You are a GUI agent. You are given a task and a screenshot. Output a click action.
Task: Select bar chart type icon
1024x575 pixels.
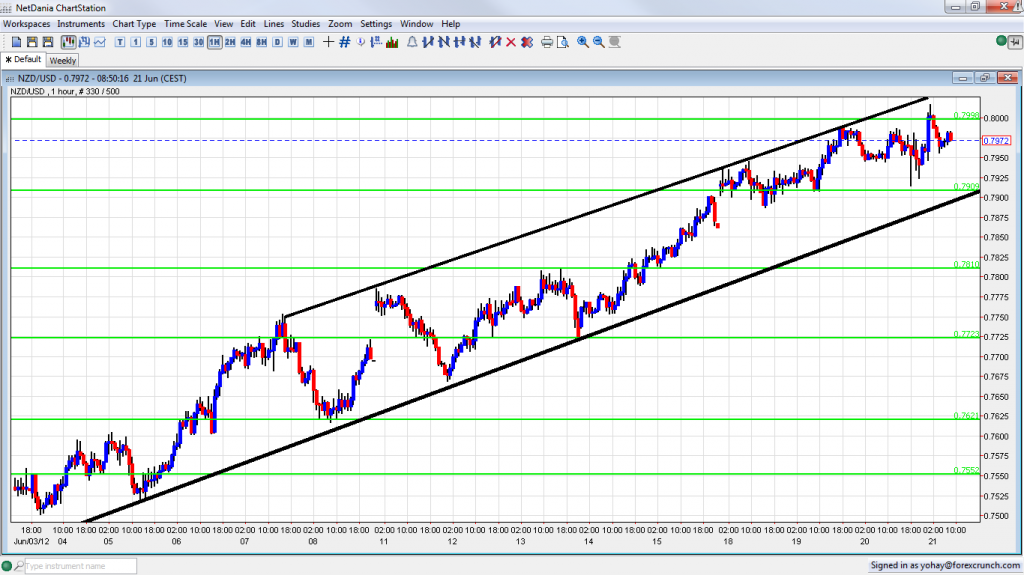pyautogui.click(x=84, y=42)
